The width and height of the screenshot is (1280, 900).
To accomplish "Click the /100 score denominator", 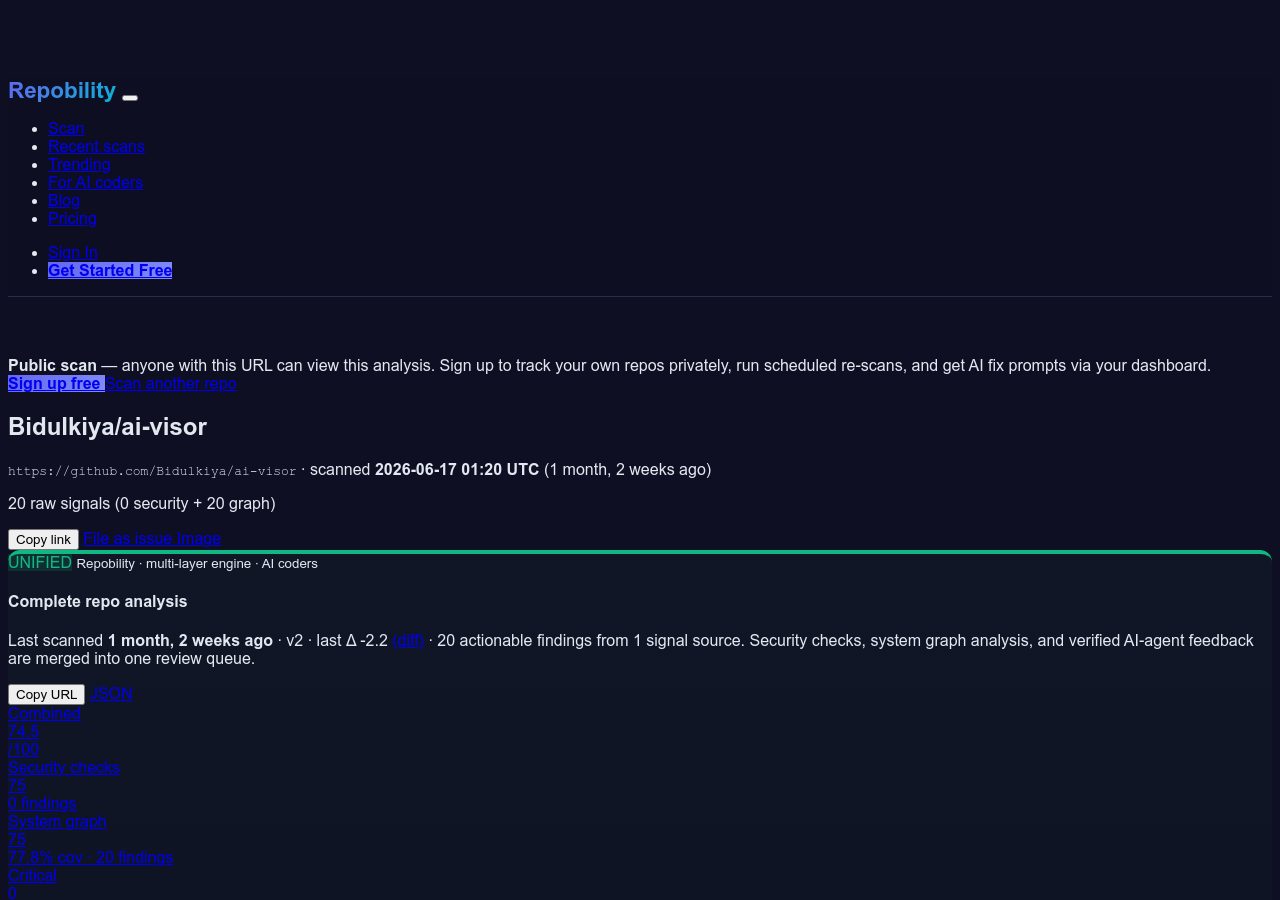I will click(24, 749).
